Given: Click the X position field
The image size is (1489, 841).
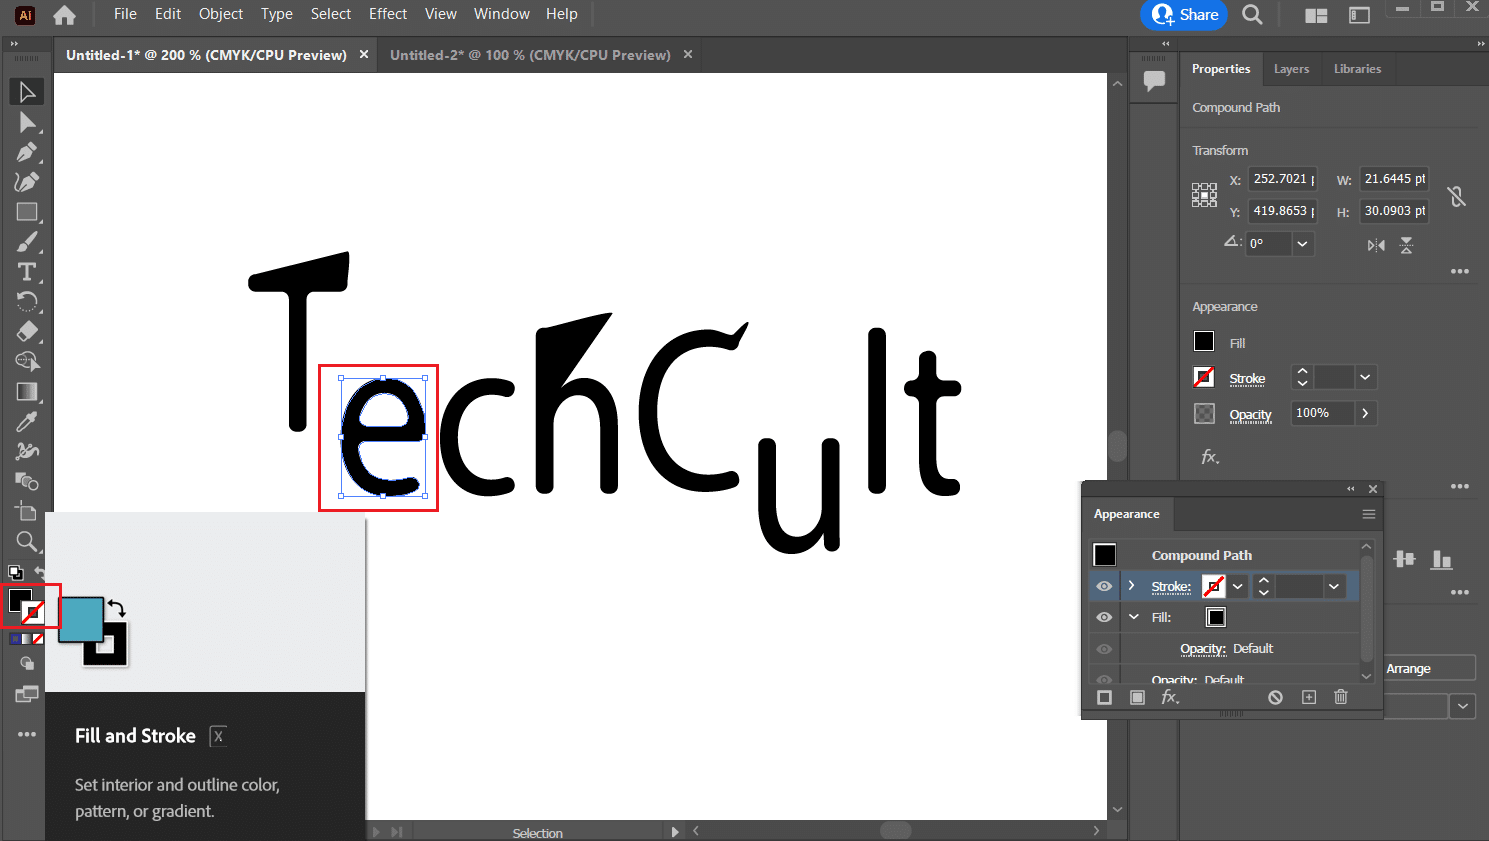Looking at the screenshot, I should 1282,179.
